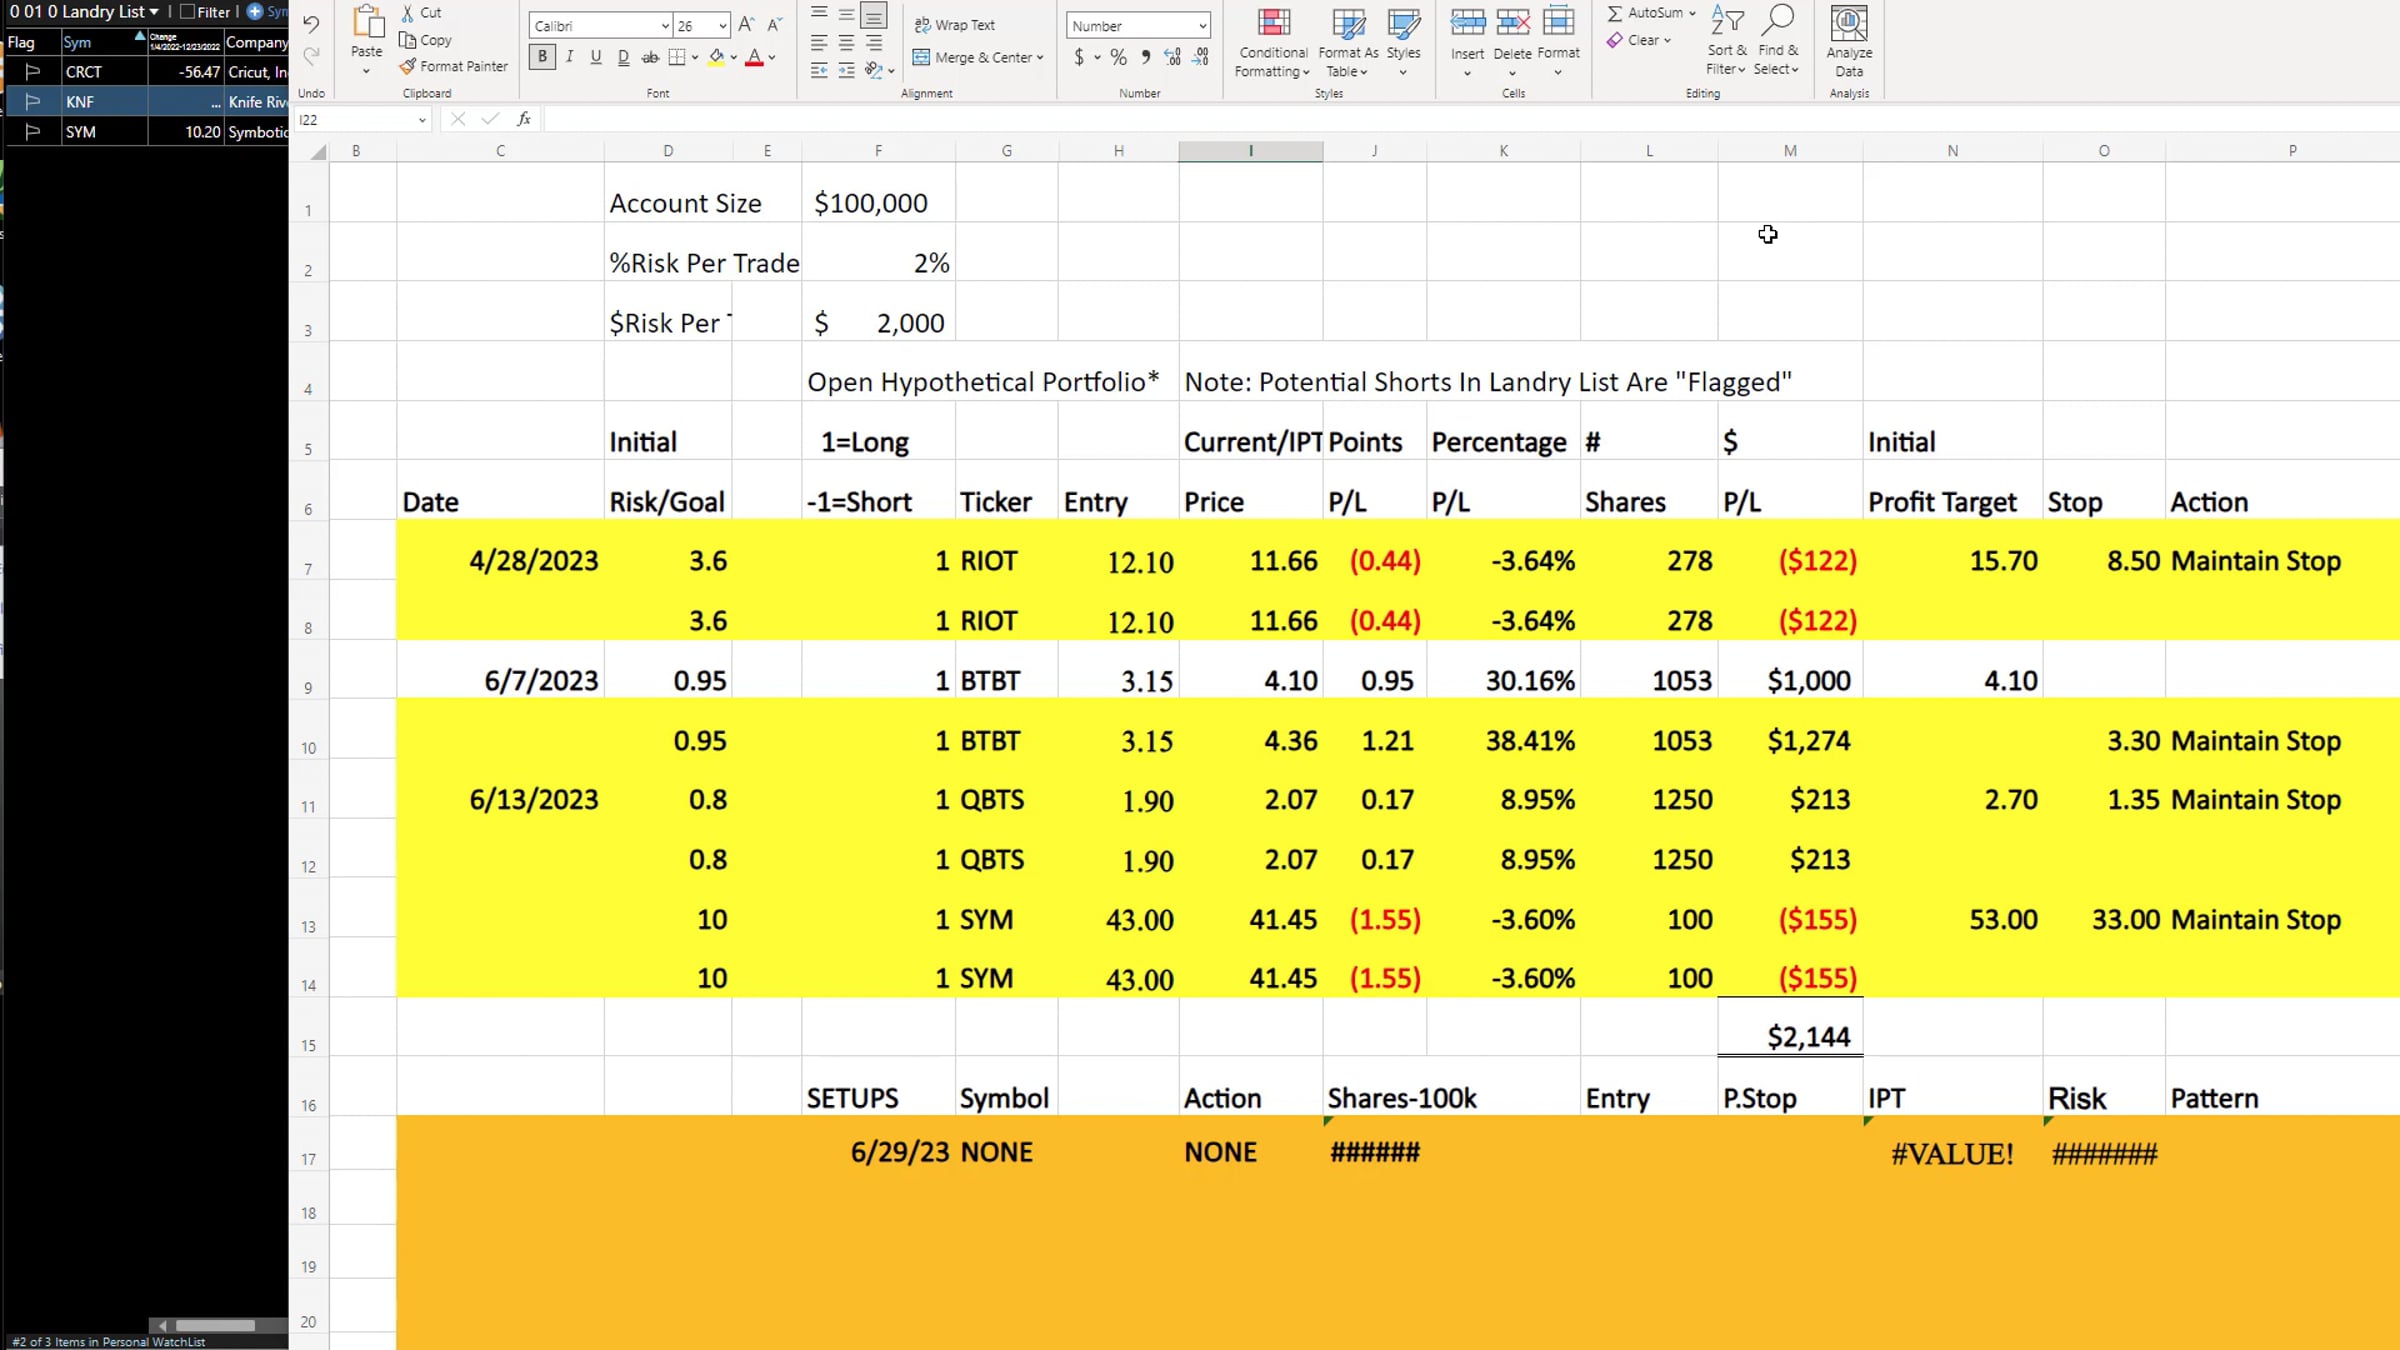Toggle italic formatting
The image size is (2400, 1350).
(569, 57)
